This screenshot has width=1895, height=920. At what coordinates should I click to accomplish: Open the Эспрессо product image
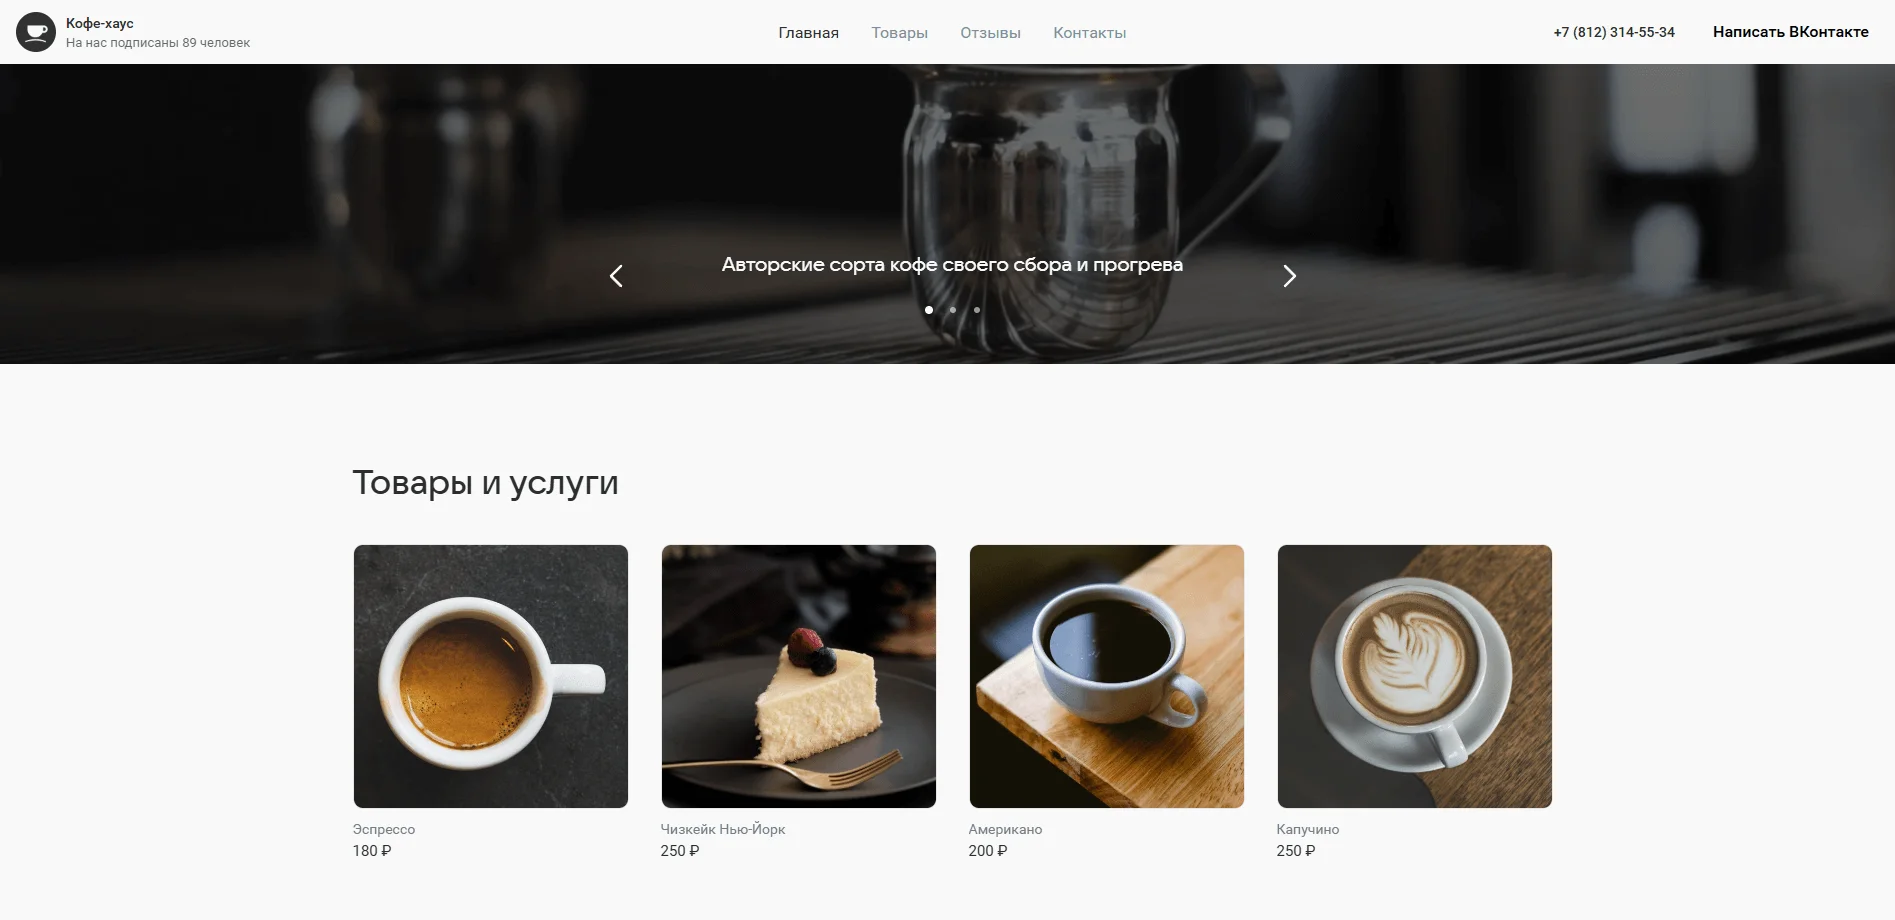coord(491,676)
